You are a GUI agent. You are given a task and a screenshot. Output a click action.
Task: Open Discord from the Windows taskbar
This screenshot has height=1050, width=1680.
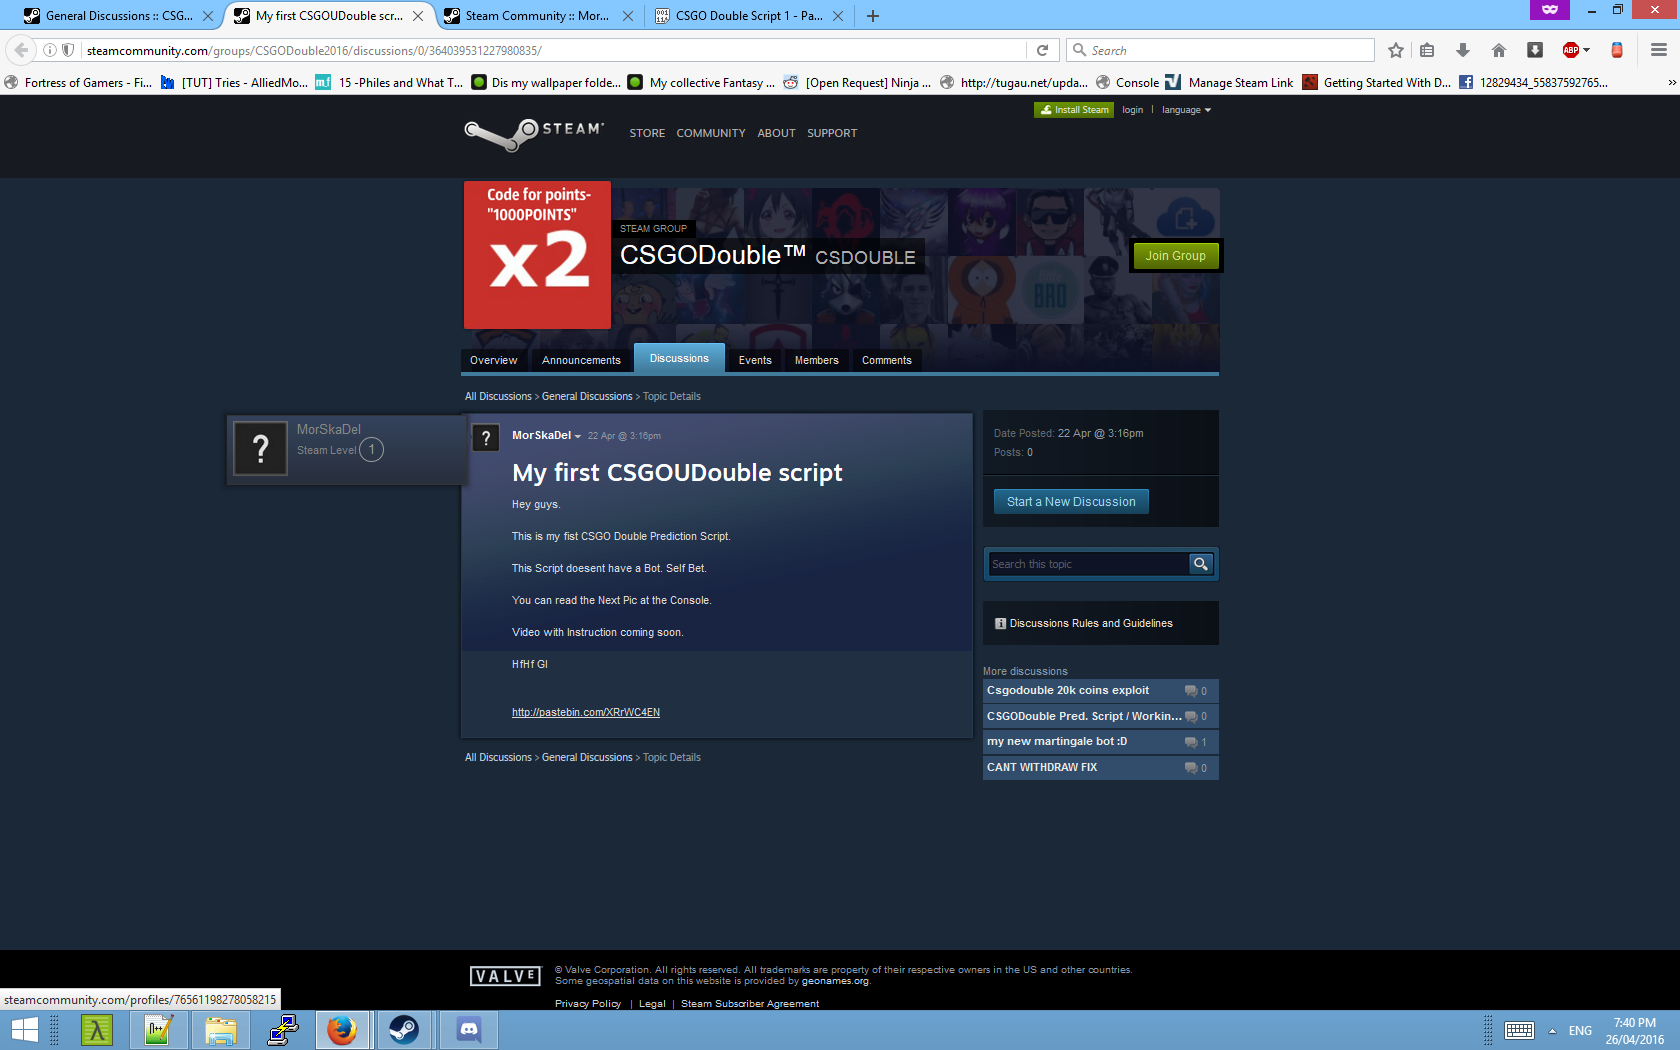pos(468,1029)
